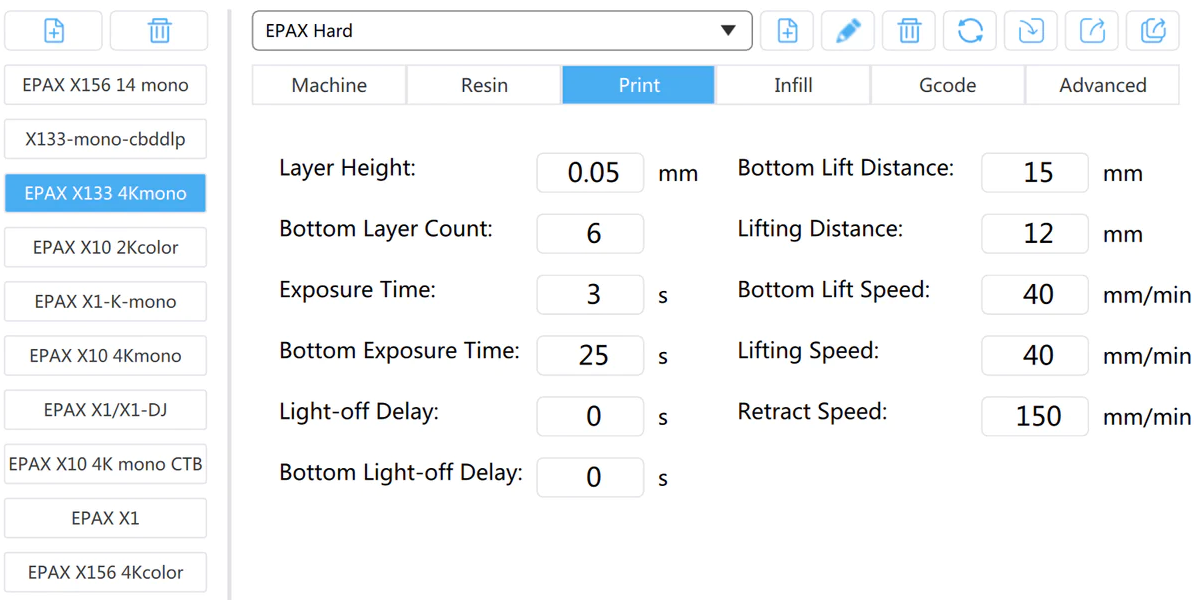Click the Layer Height input field
The height and width of the screenshot is (600, 1196).
coord(590,173)
